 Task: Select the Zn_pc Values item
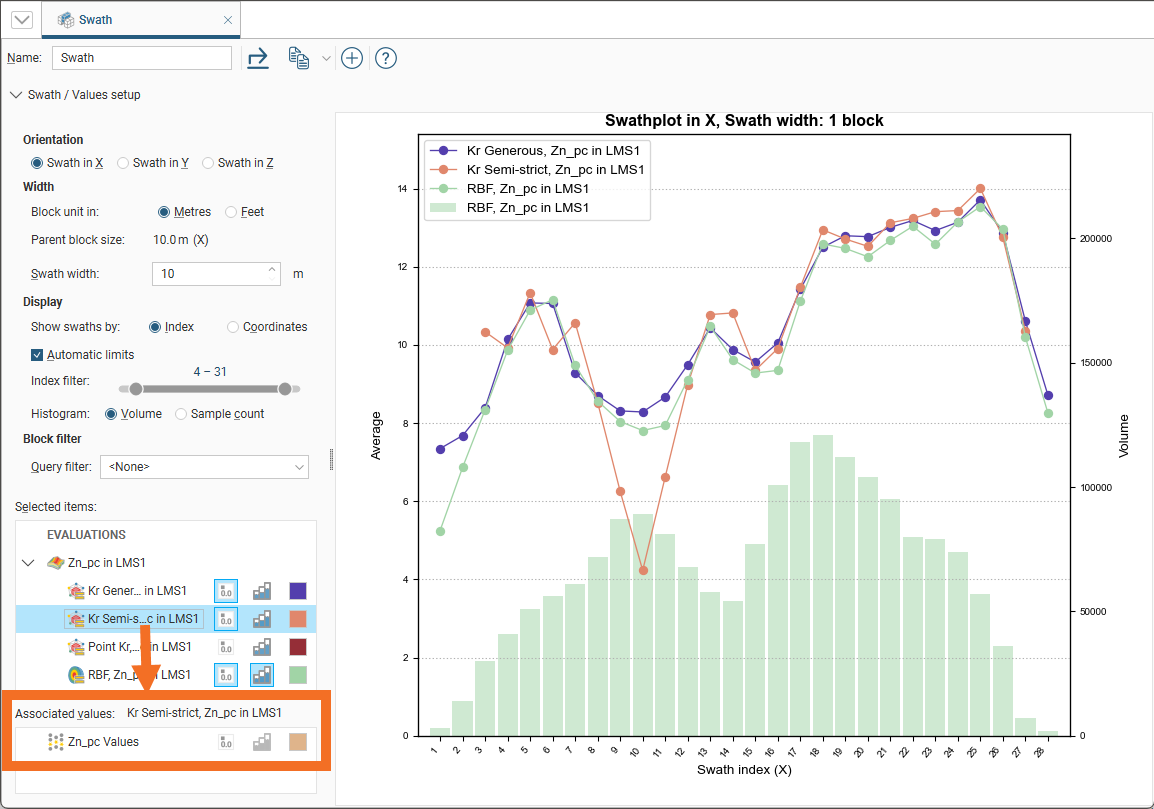(x=103, y=742)
